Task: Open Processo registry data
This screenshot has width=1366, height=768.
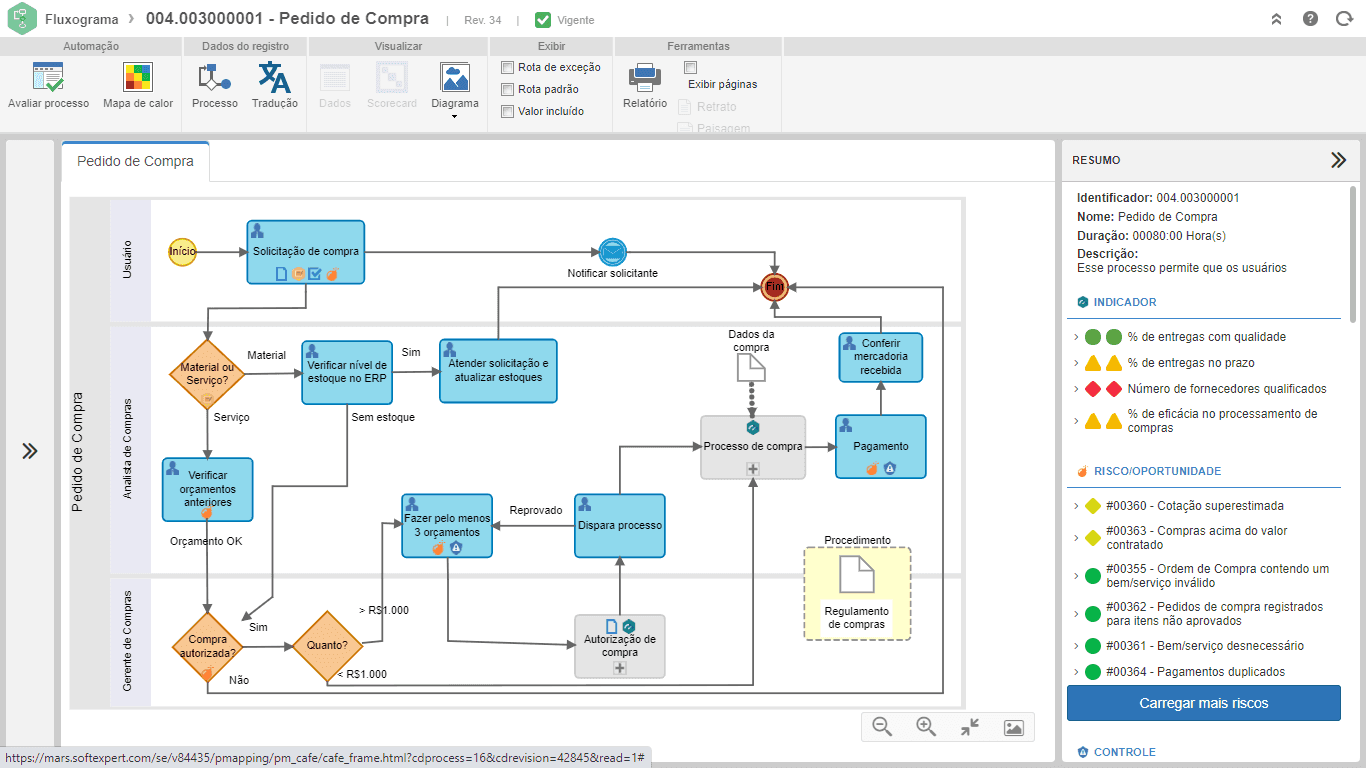Action: 215,86
